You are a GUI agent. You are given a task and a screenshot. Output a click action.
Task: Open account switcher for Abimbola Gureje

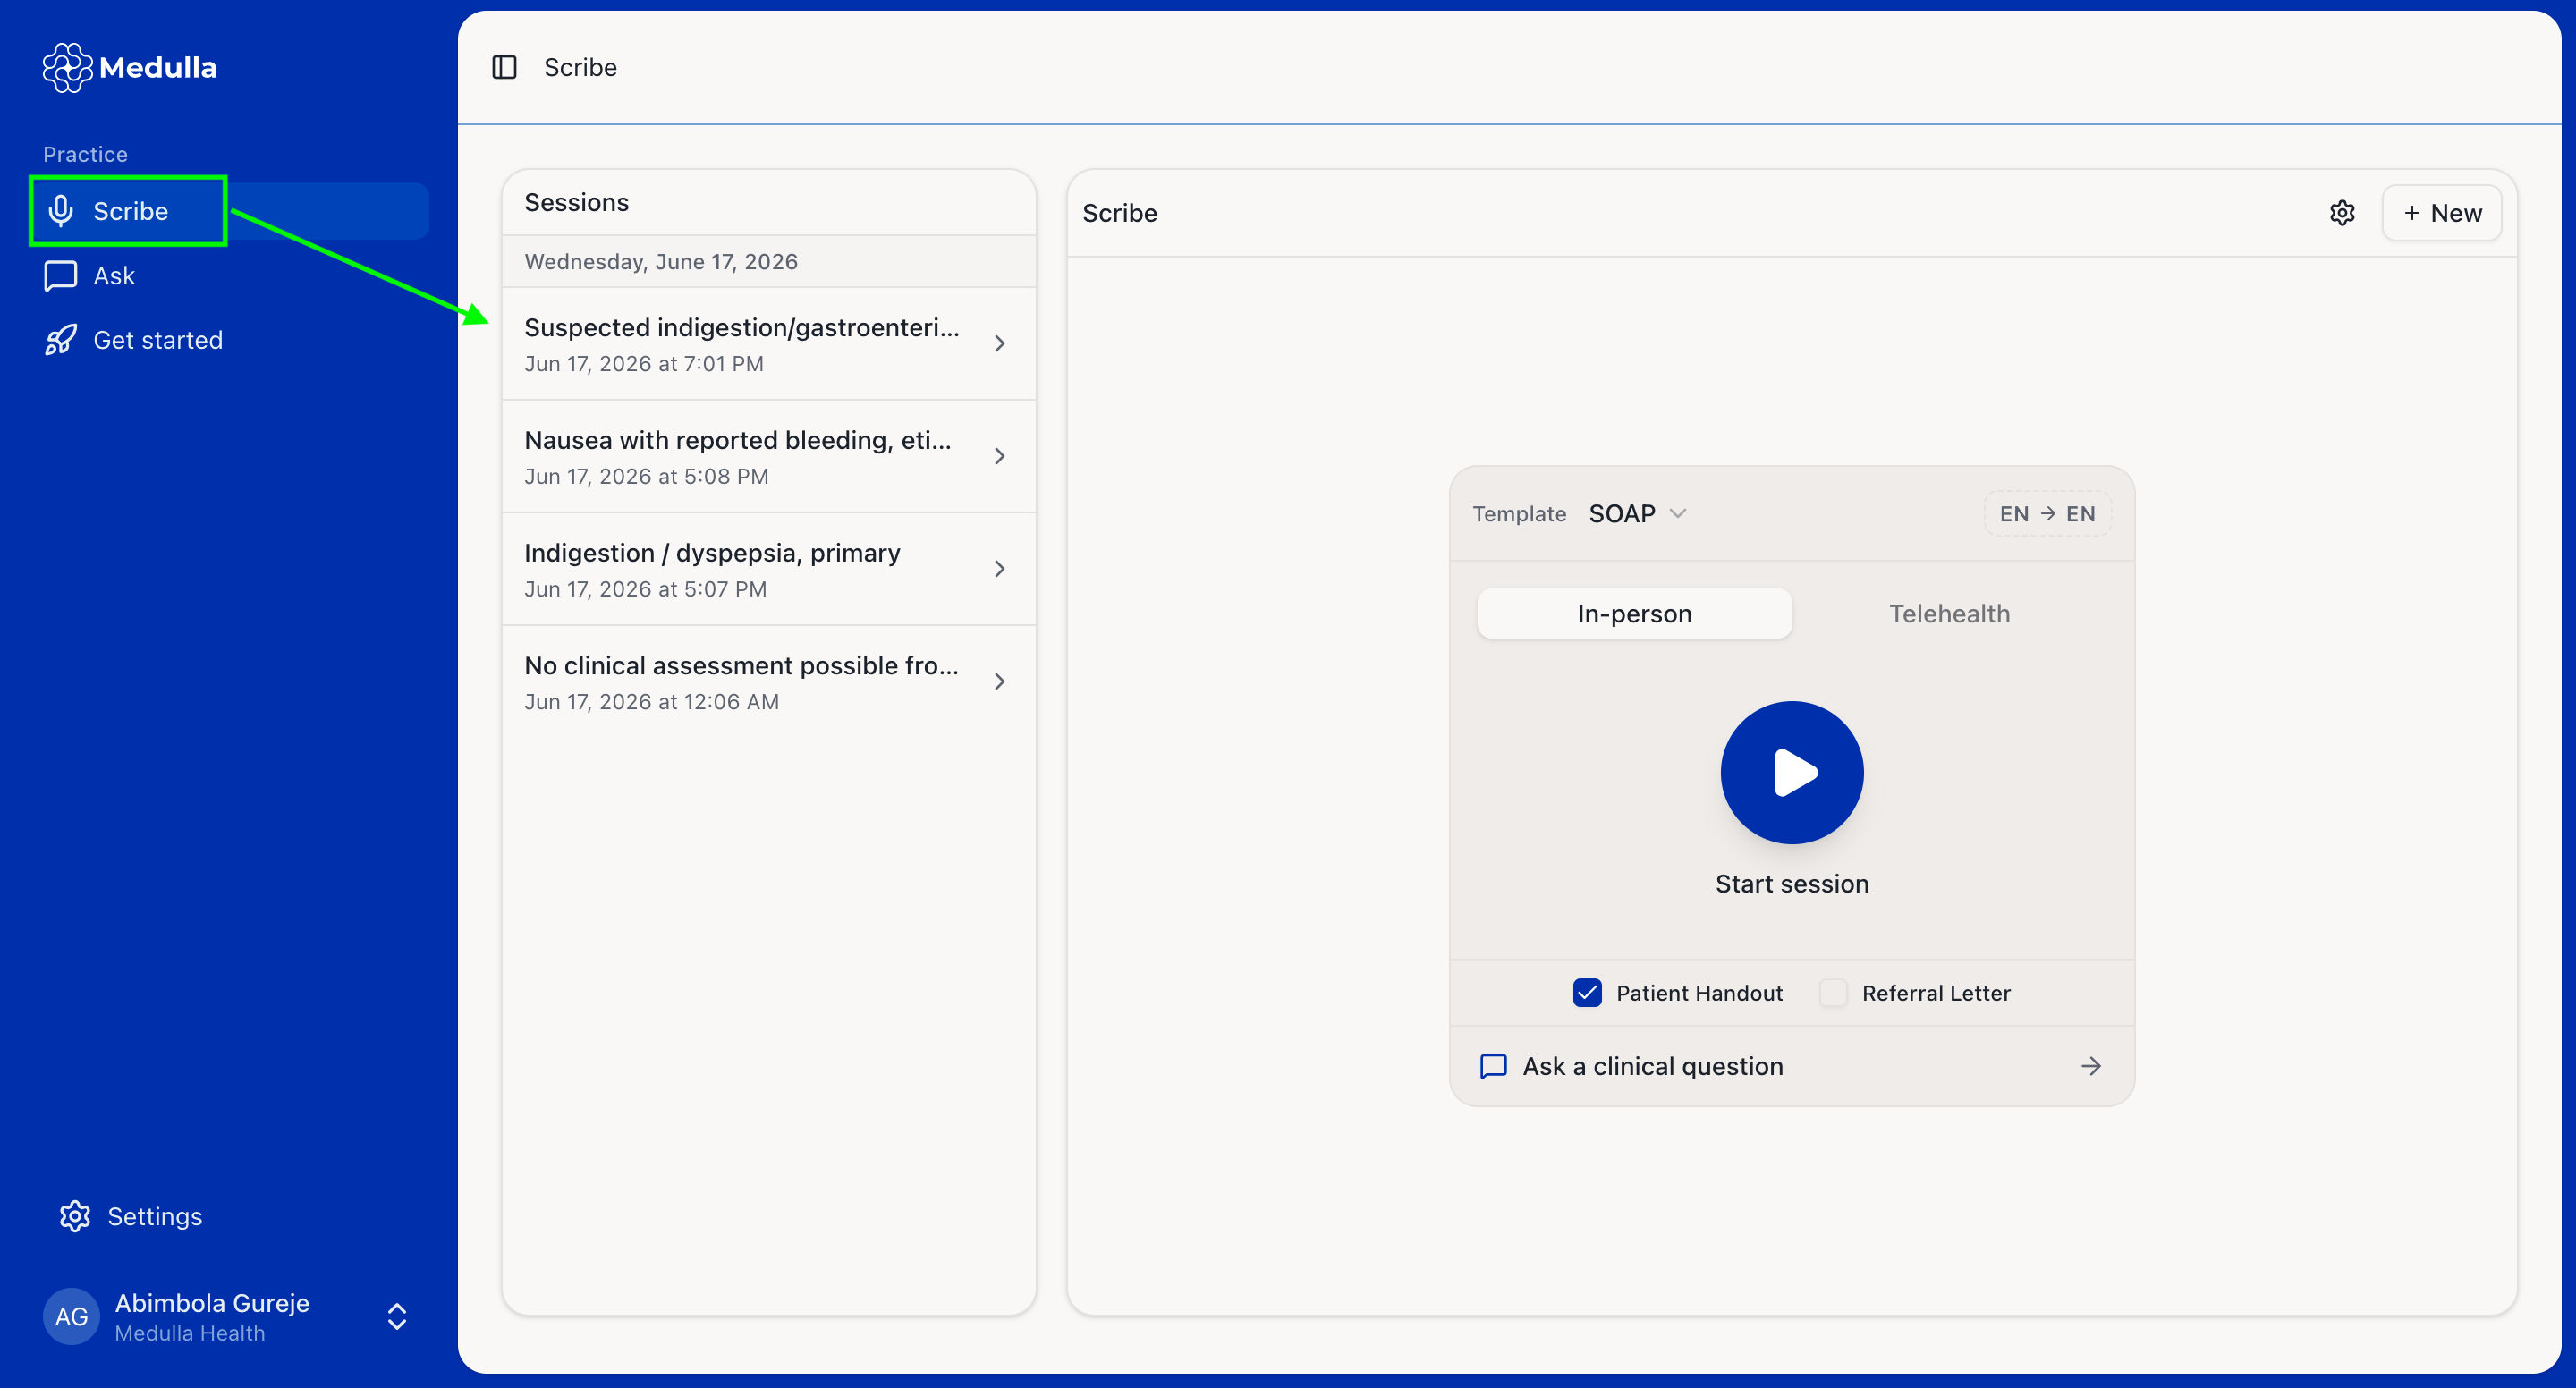coord(397,1316)
